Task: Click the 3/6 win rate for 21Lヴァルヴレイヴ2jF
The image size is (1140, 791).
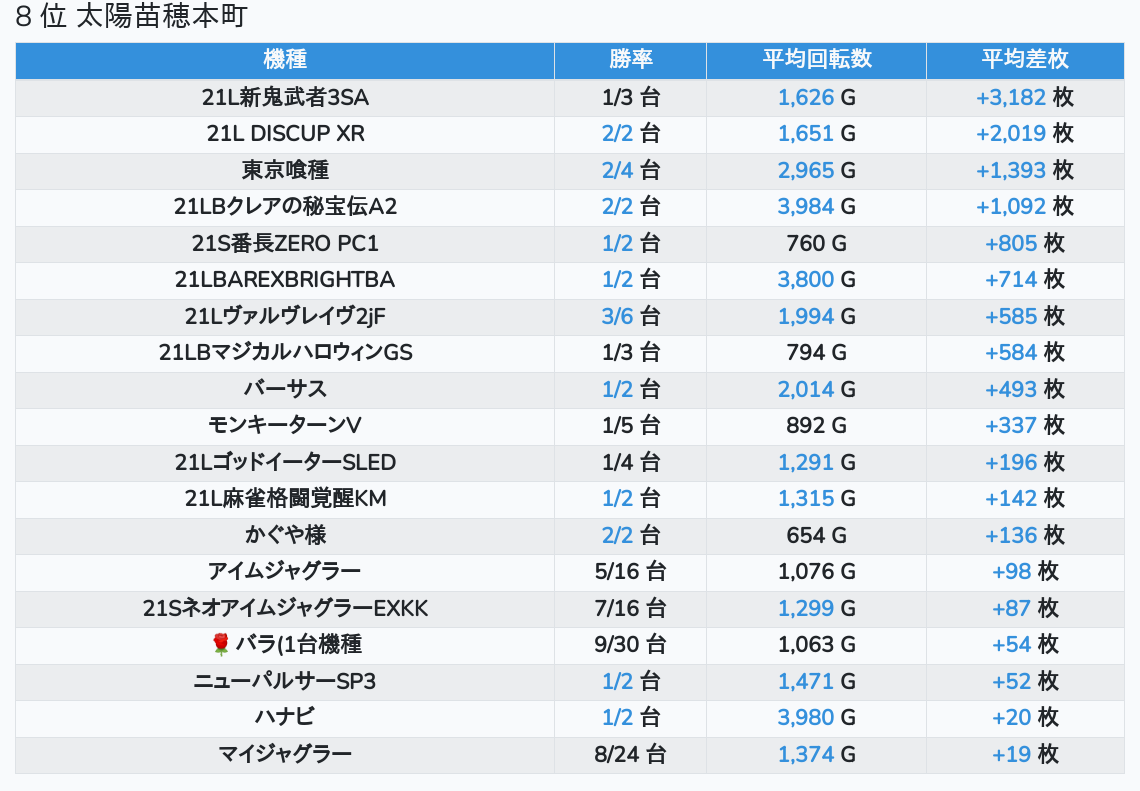Action: 617,316
